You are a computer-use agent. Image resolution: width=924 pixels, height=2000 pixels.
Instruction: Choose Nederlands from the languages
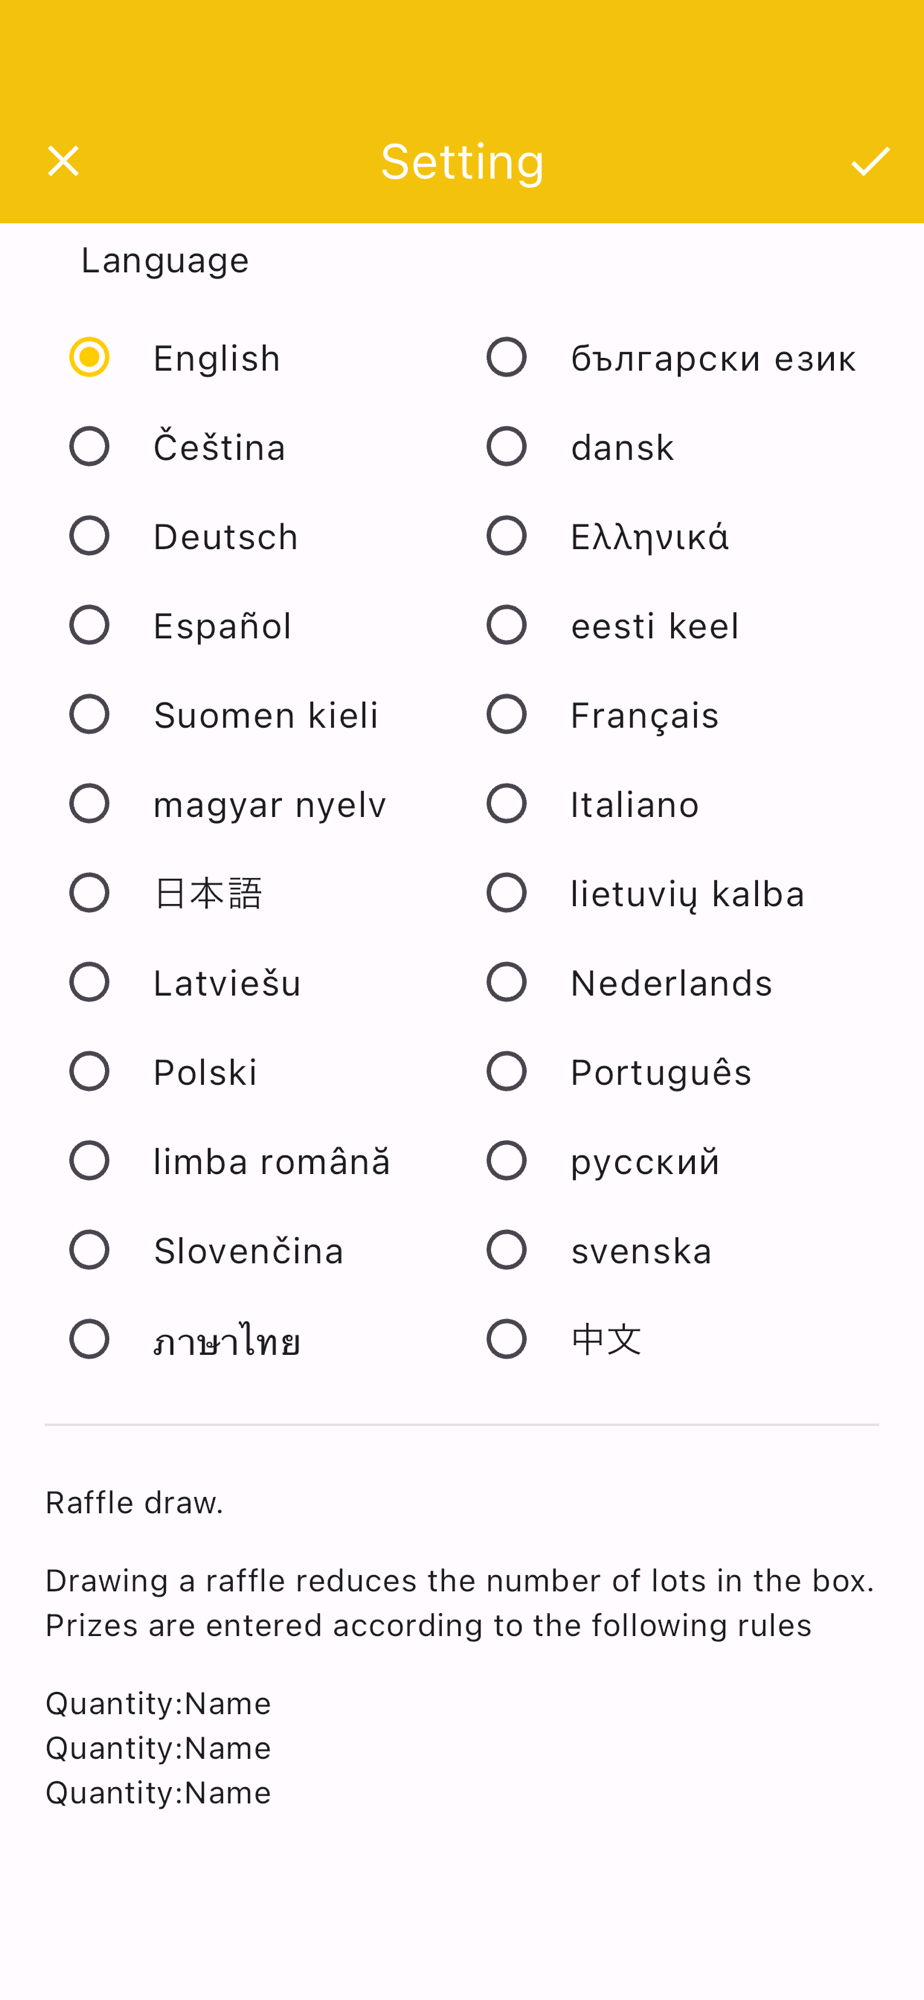[507, 982]
